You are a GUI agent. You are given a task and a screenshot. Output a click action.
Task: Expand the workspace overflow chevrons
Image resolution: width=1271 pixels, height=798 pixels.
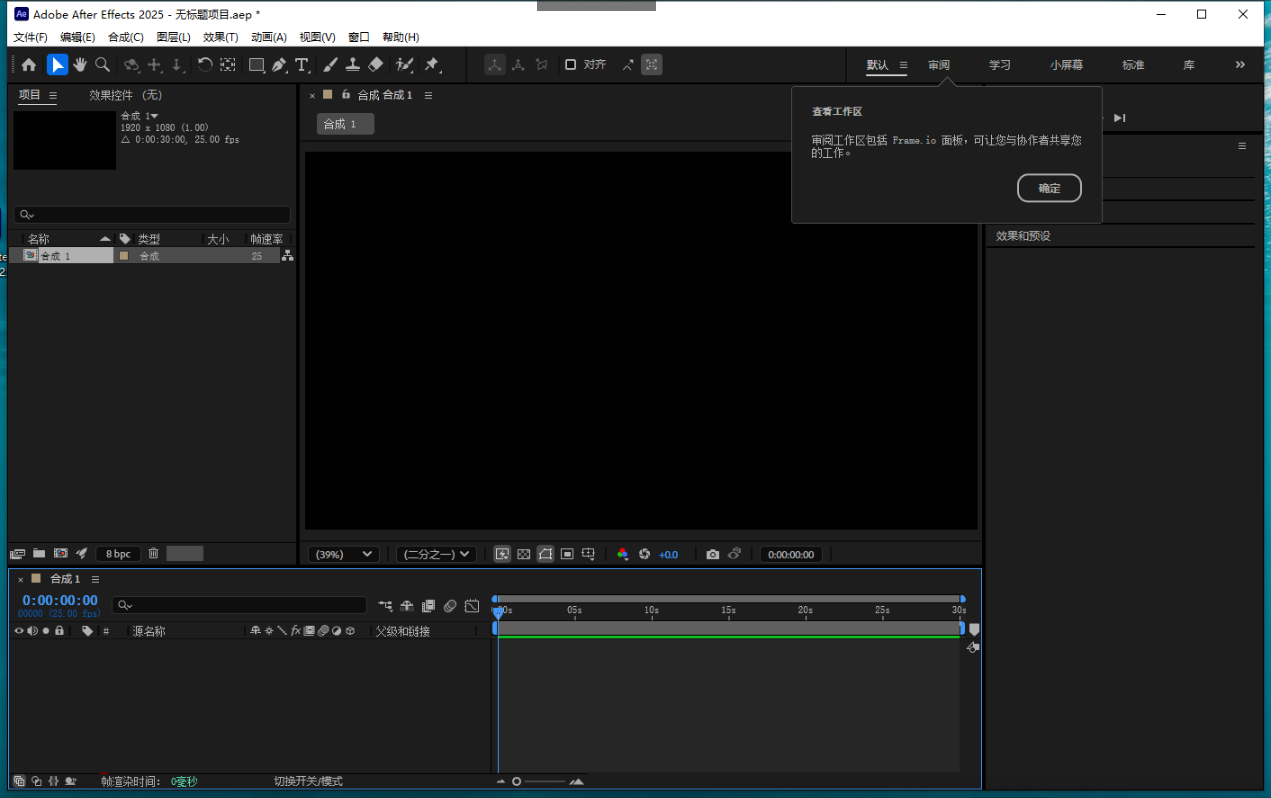coord(1240,65)
